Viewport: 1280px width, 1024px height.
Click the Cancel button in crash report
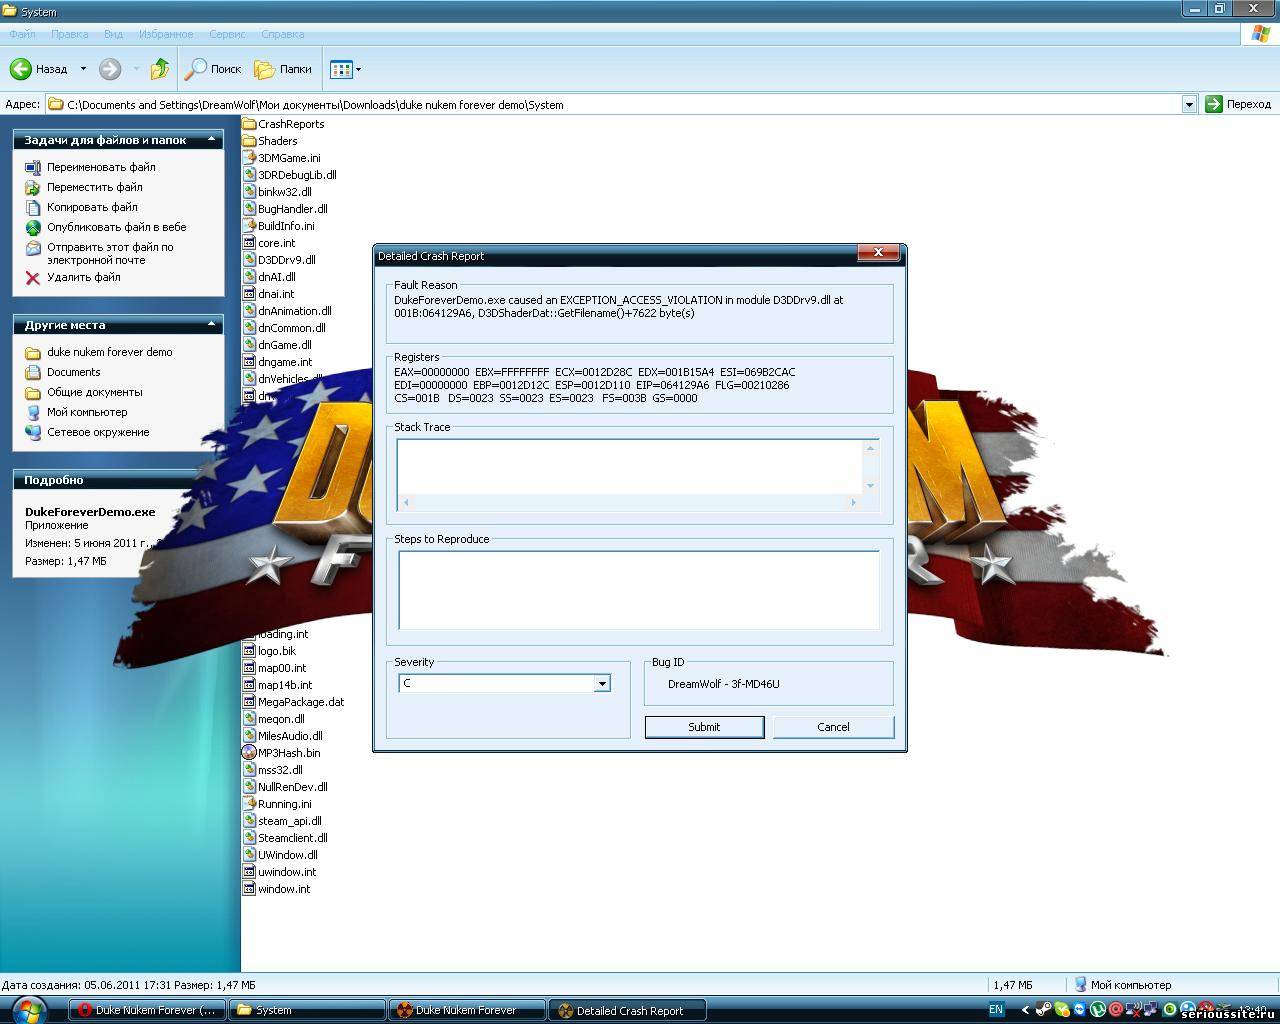tap(833, 727)
